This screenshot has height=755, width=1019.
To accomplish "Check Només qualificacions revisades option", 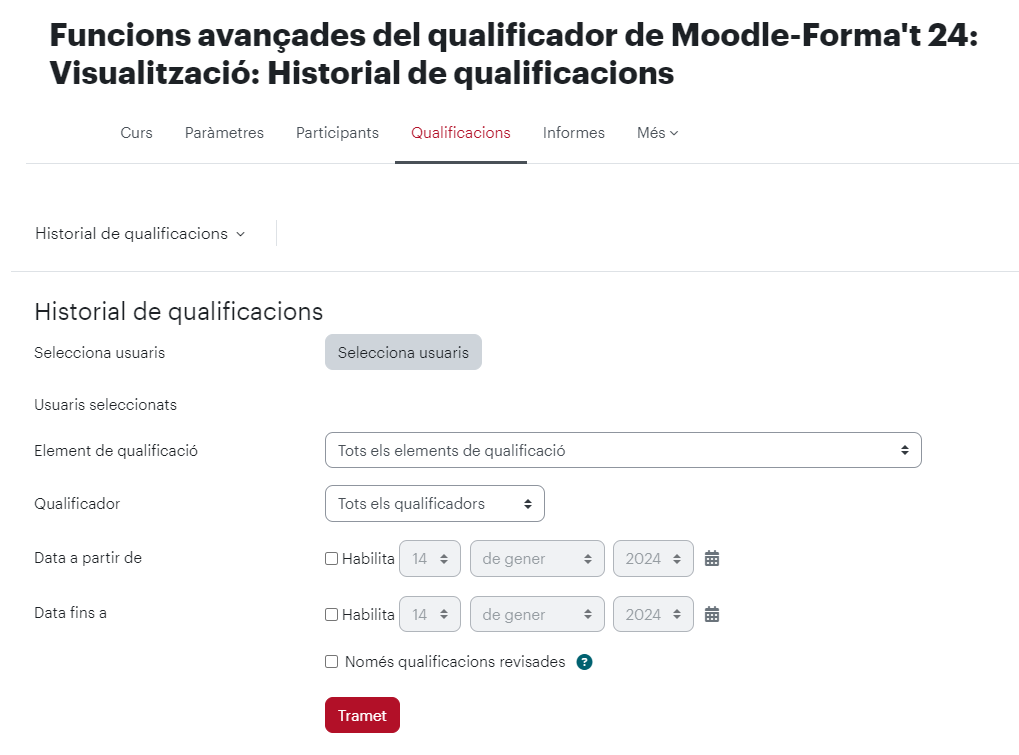I will pyautogui.click(x=331, y=661).
